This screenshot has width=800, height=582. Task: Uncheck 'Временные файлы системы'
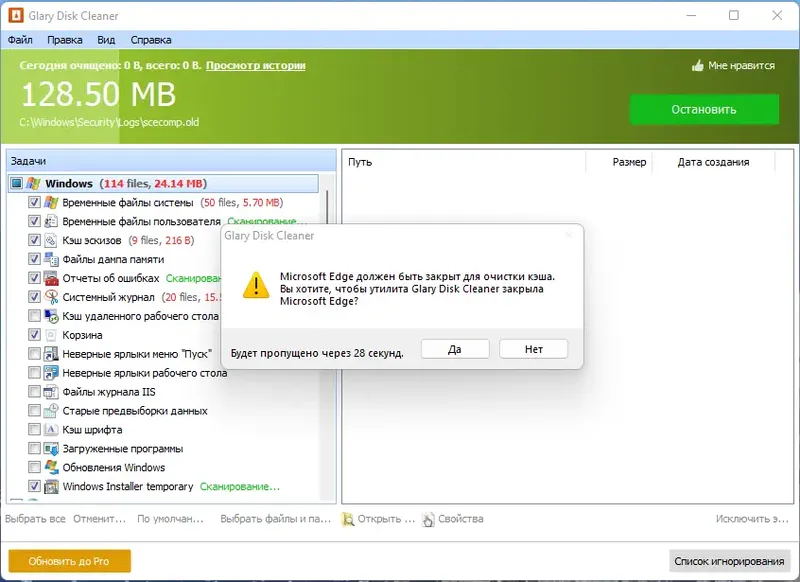click(x=34, y=203)
